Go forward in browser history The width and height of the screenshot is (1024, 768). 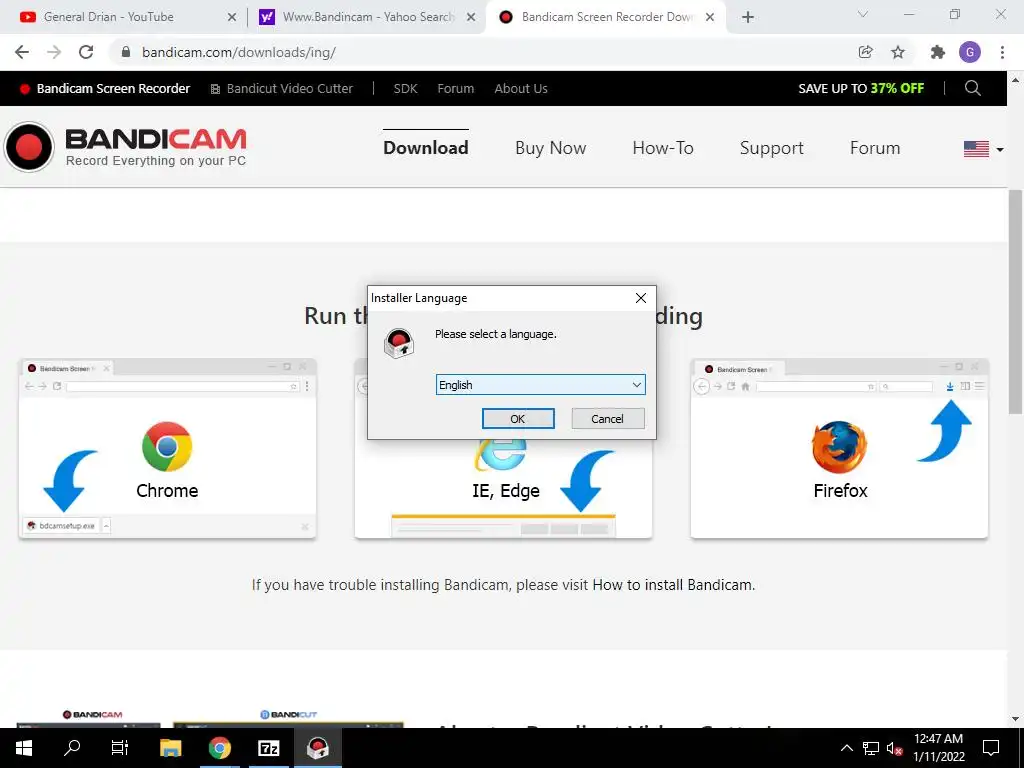coord(54,52)
